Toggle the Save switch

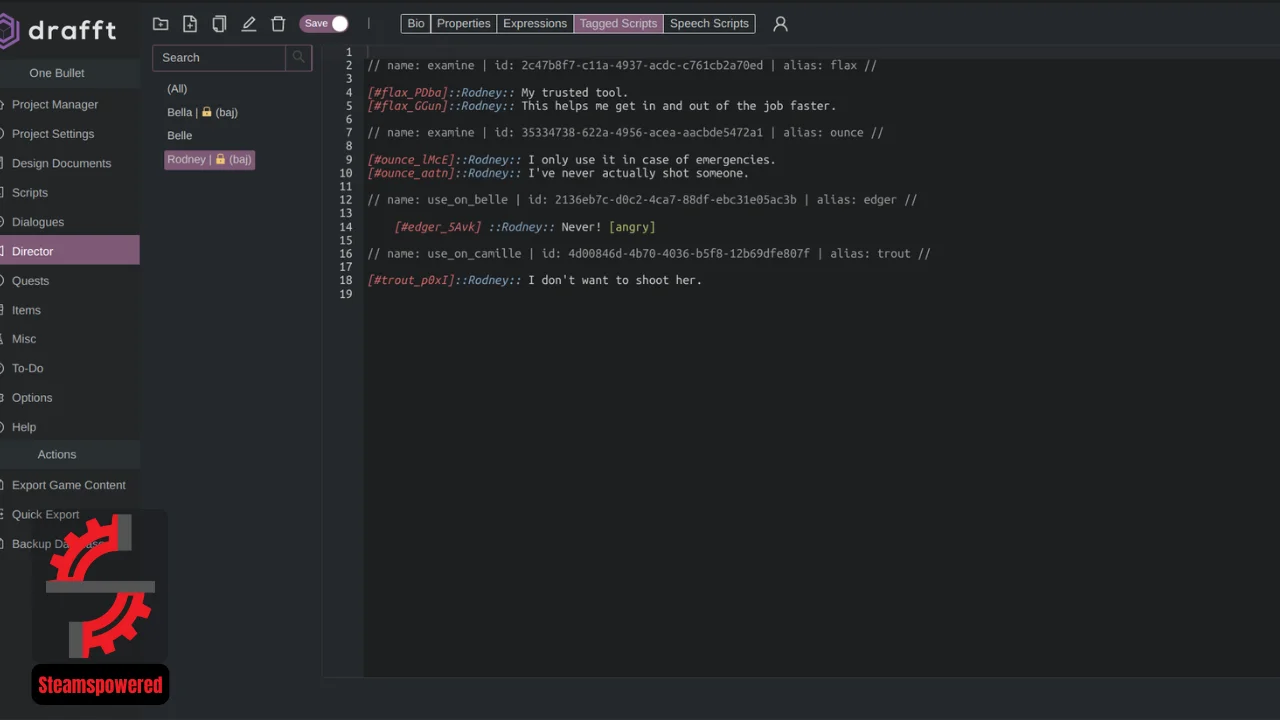(x=324, y=23)
